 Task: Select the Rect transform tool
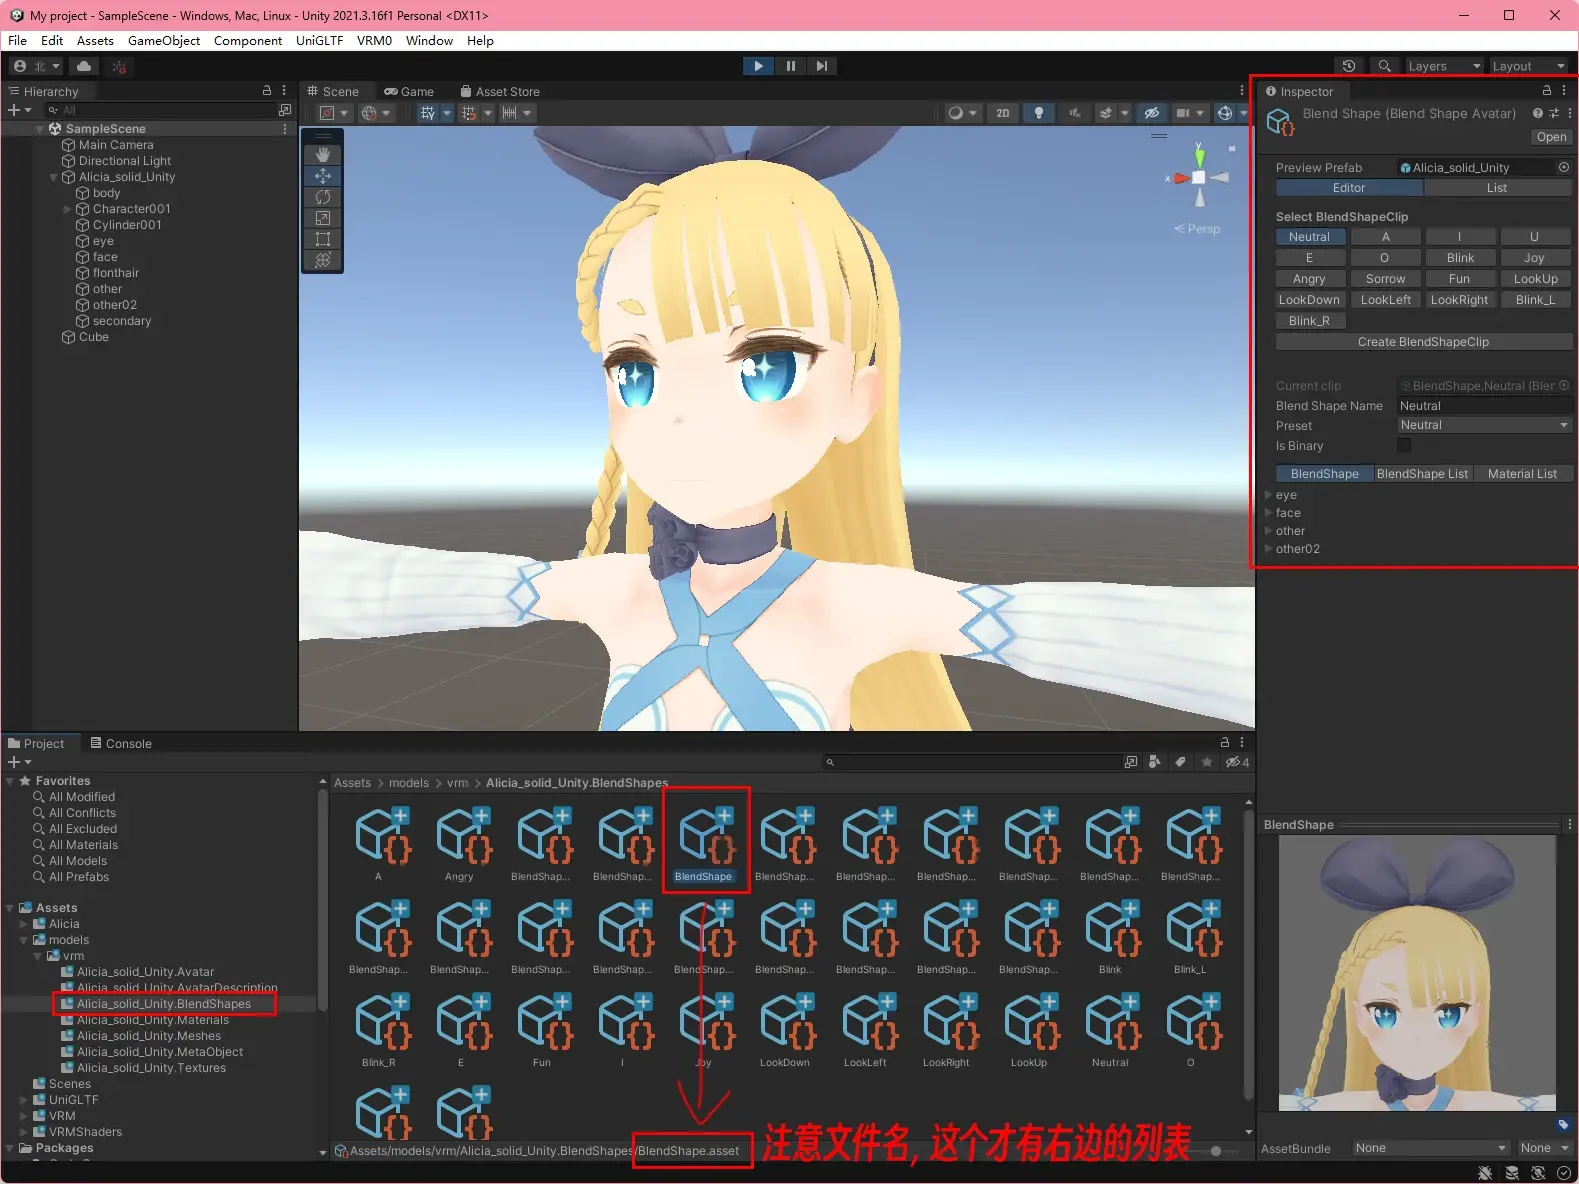coord(323,239)
